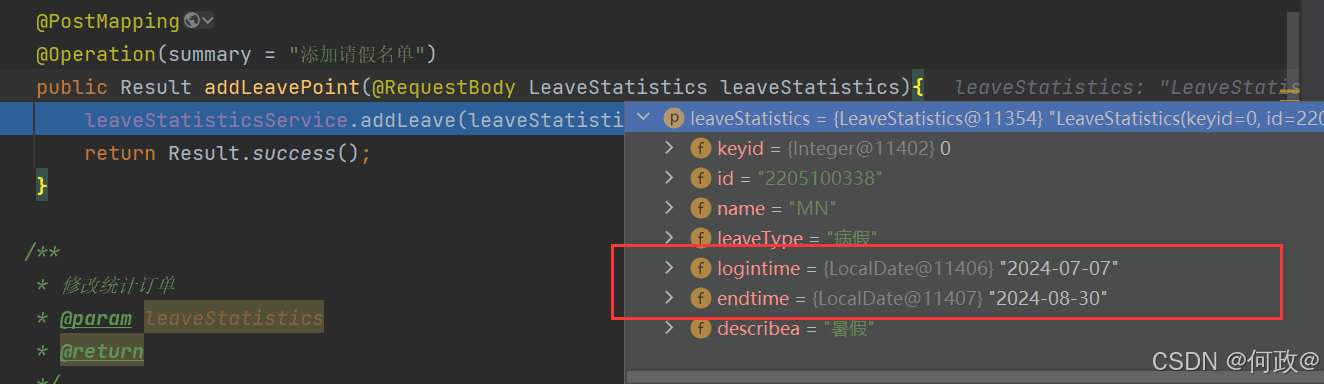This screenshot has width=1324, height=384.
Task: Click field icon beside id
Action: (x=700, y=178)
